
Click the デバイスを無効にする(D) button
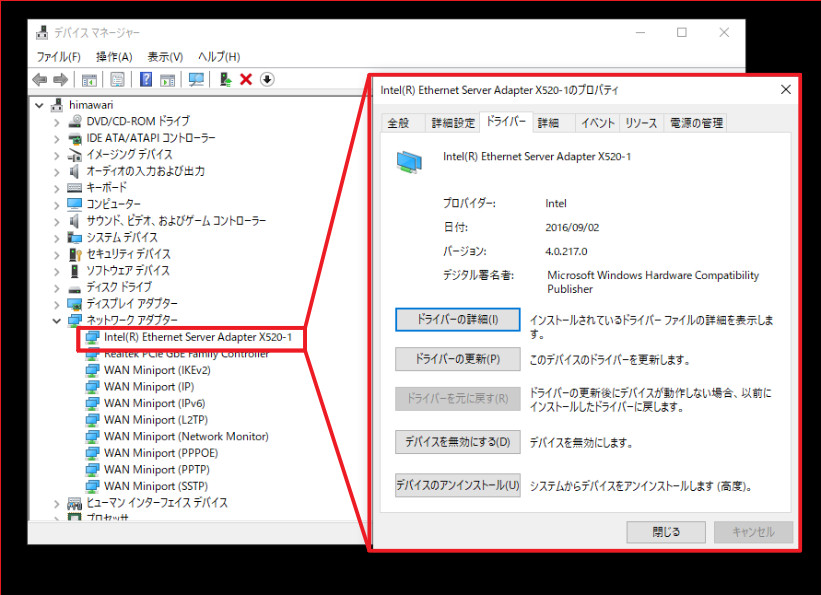pos(458,442)
